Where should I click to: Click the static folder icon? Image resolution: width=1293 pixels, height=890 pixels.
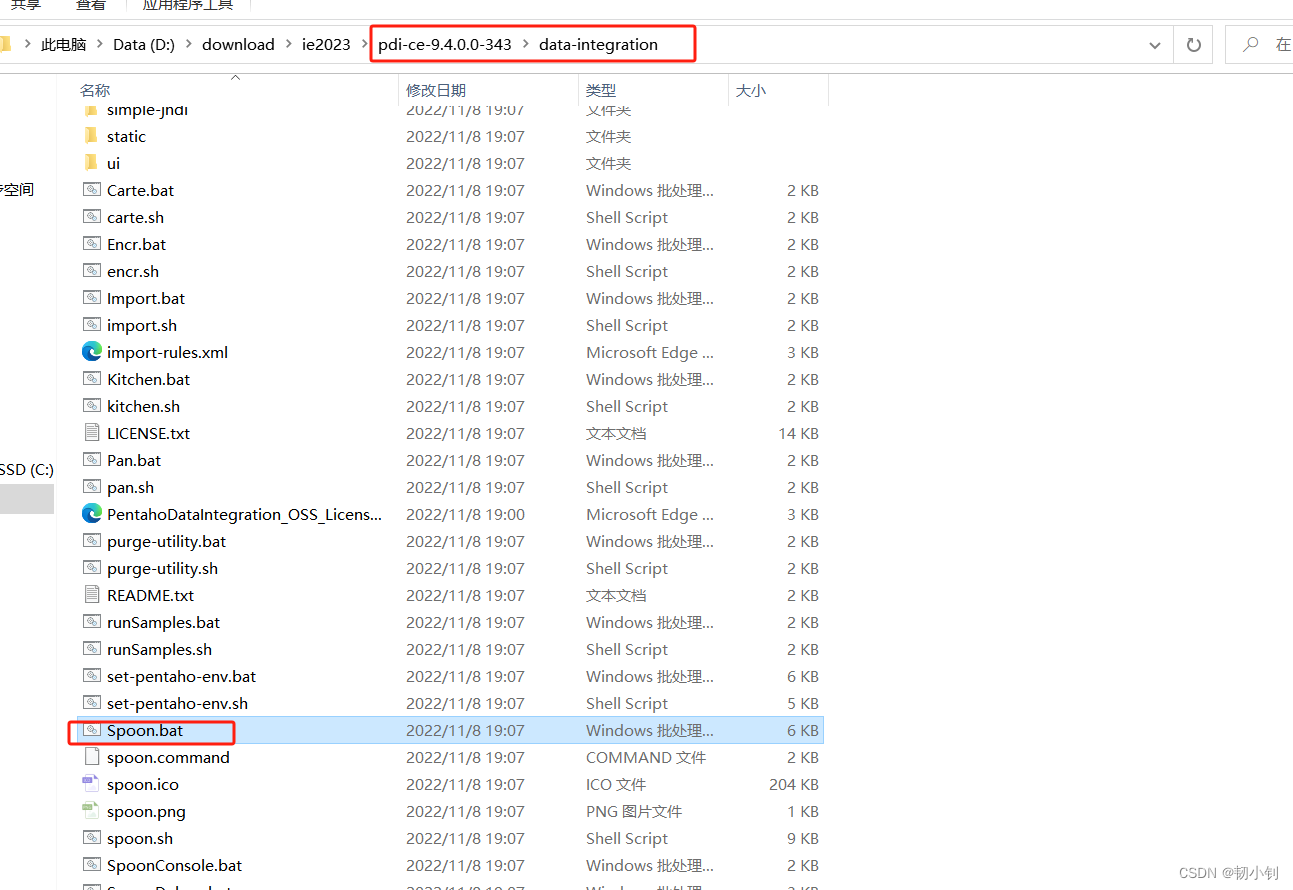pos(91,136)
